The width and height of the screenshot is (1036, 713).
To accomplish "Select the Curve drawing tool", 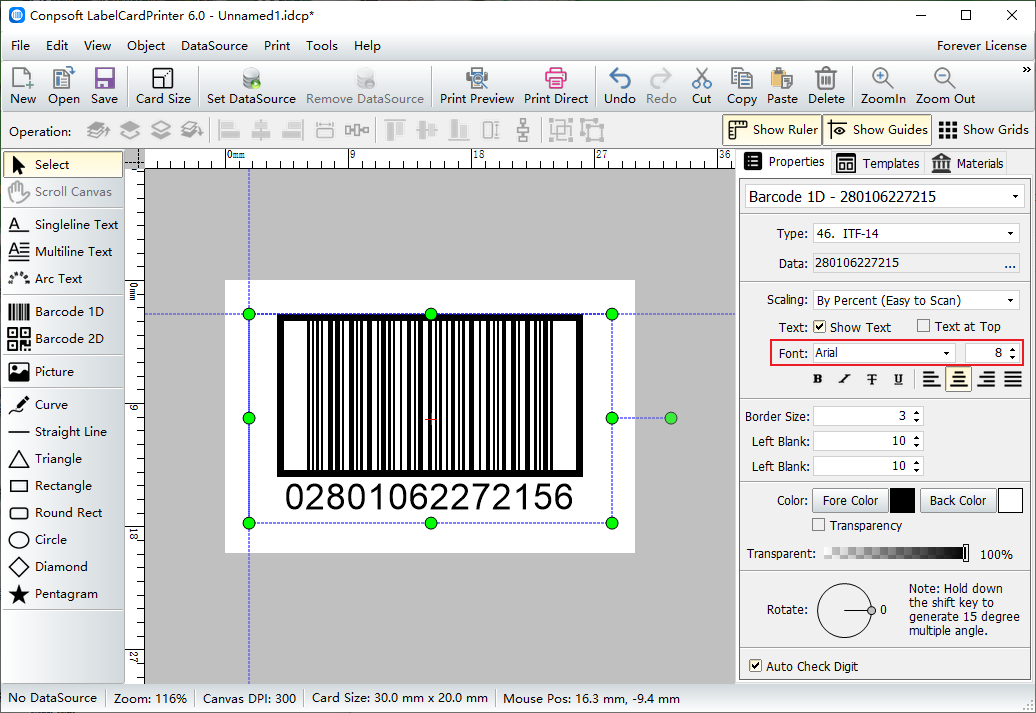I will [x=63, y=404].
